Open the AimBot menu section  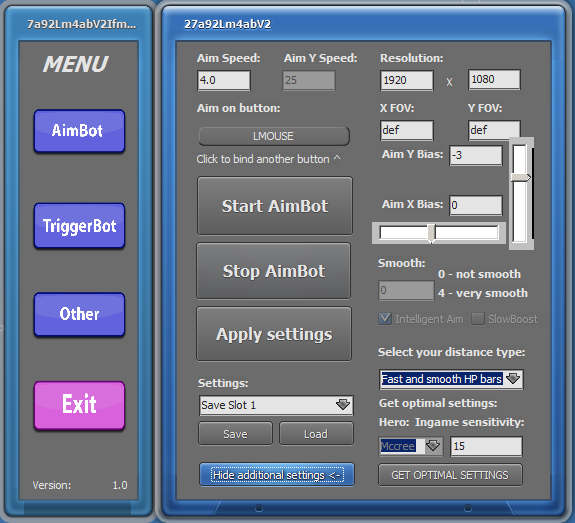[x=79, y=131]
